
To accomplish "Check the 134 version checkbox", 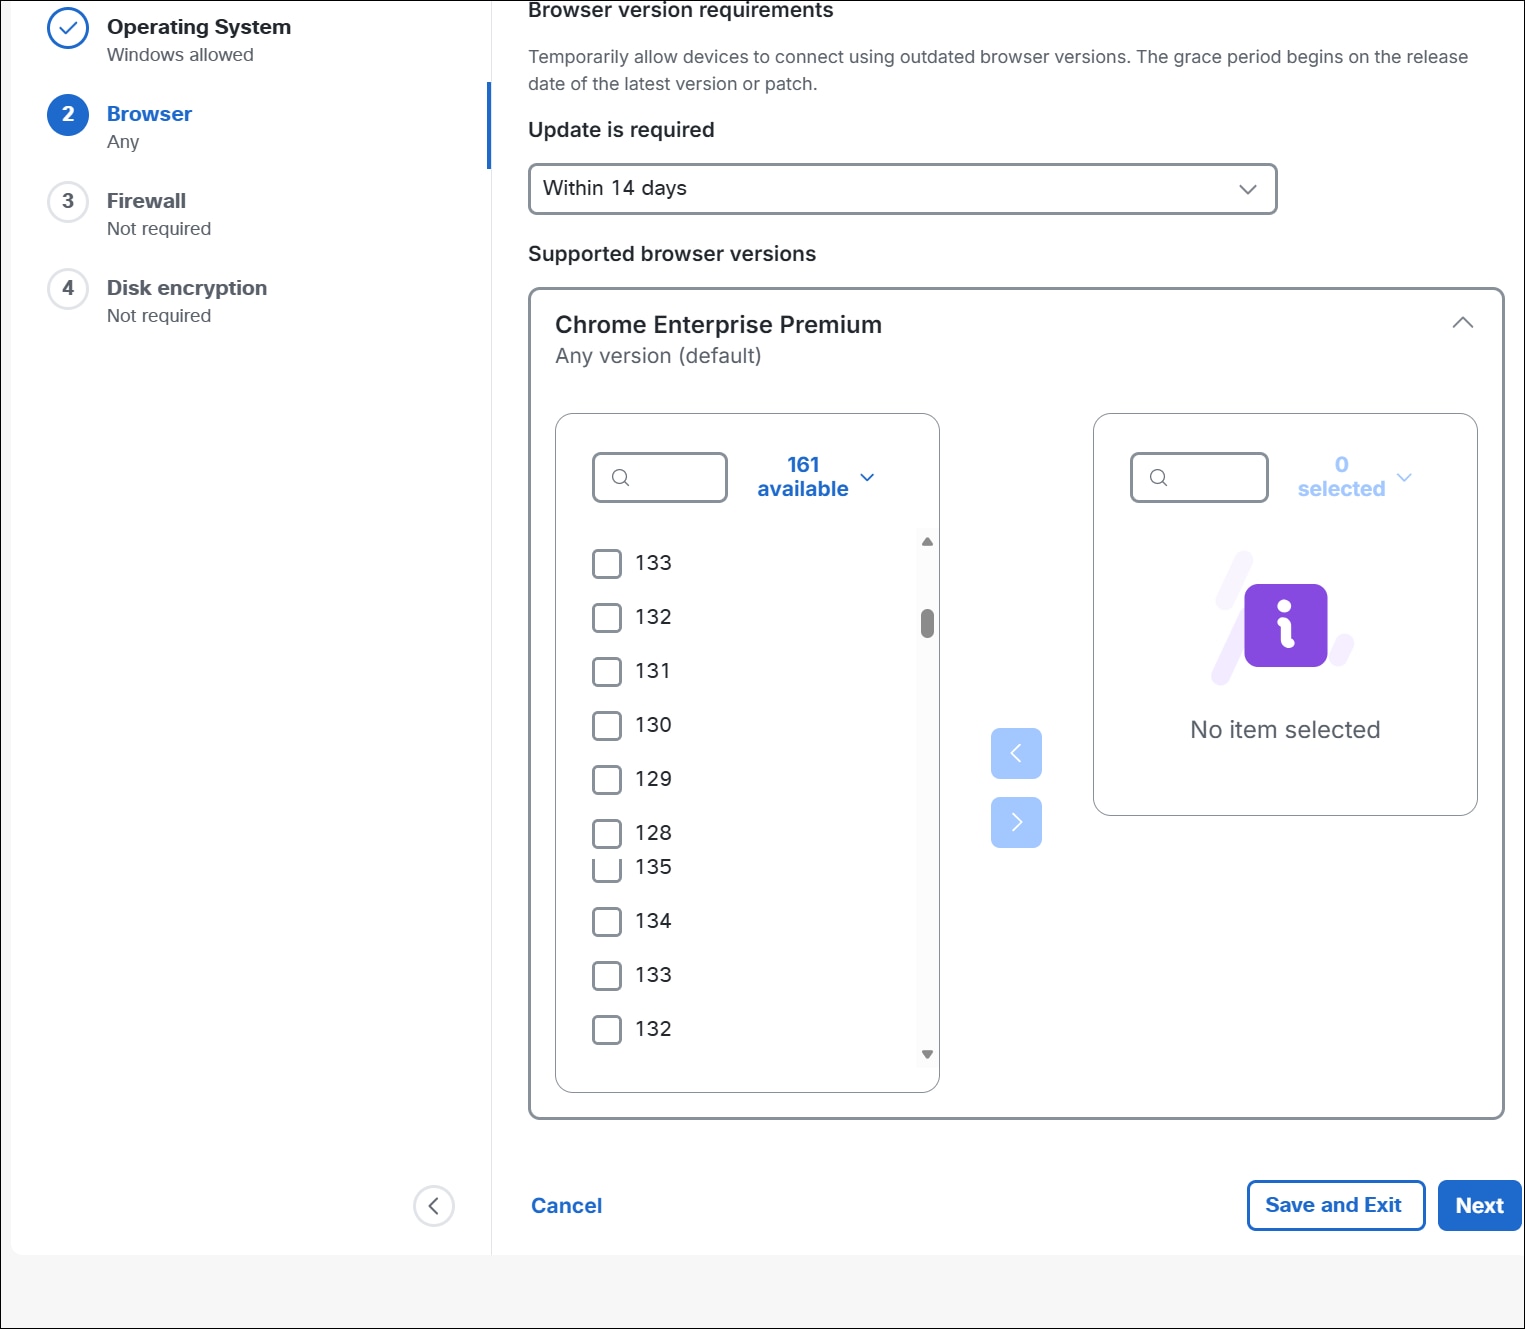I will click(x=607, y=921).
